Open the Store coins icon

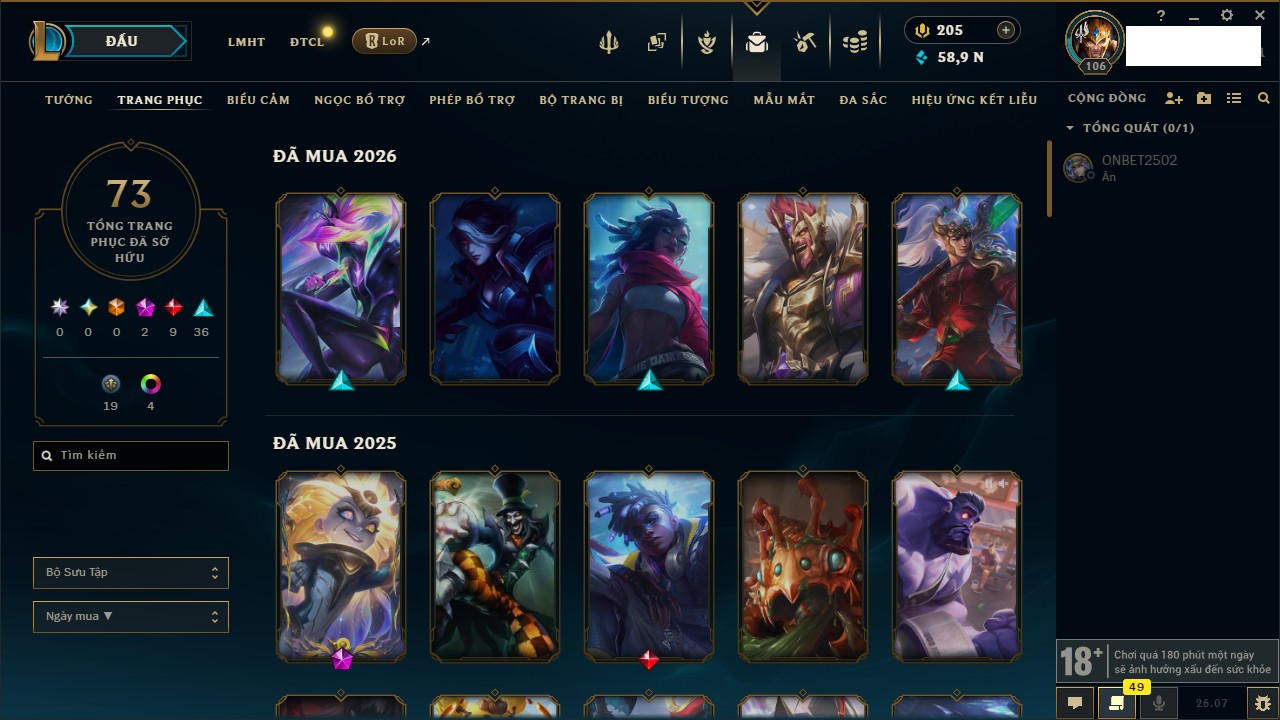point(854,42)
